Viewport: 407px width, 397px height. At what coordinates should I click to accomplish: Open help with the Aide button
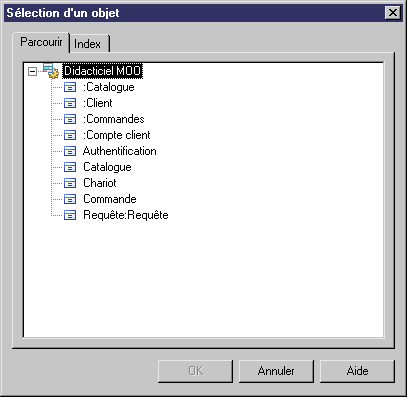coord(357,371)
